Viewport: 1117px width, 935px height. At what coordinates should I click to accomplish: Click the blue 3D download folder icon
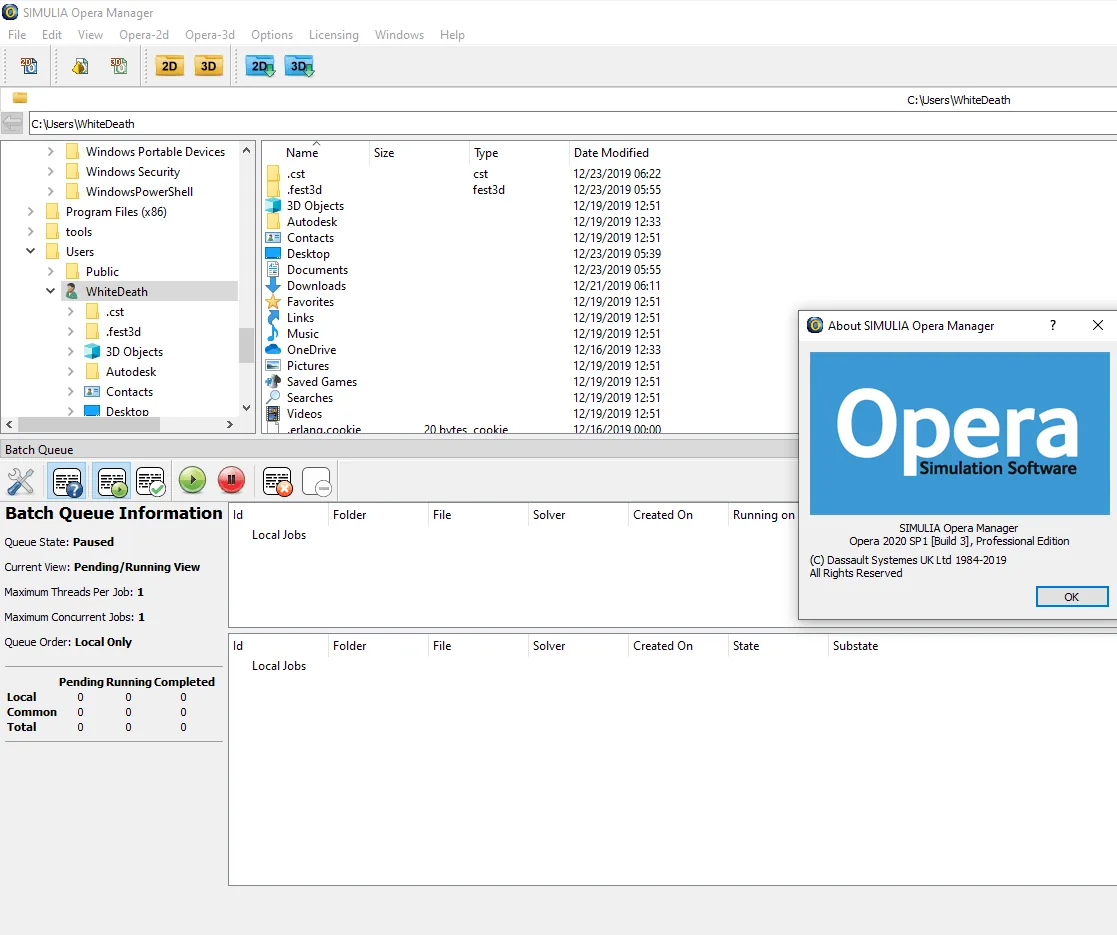click(299, 66)
